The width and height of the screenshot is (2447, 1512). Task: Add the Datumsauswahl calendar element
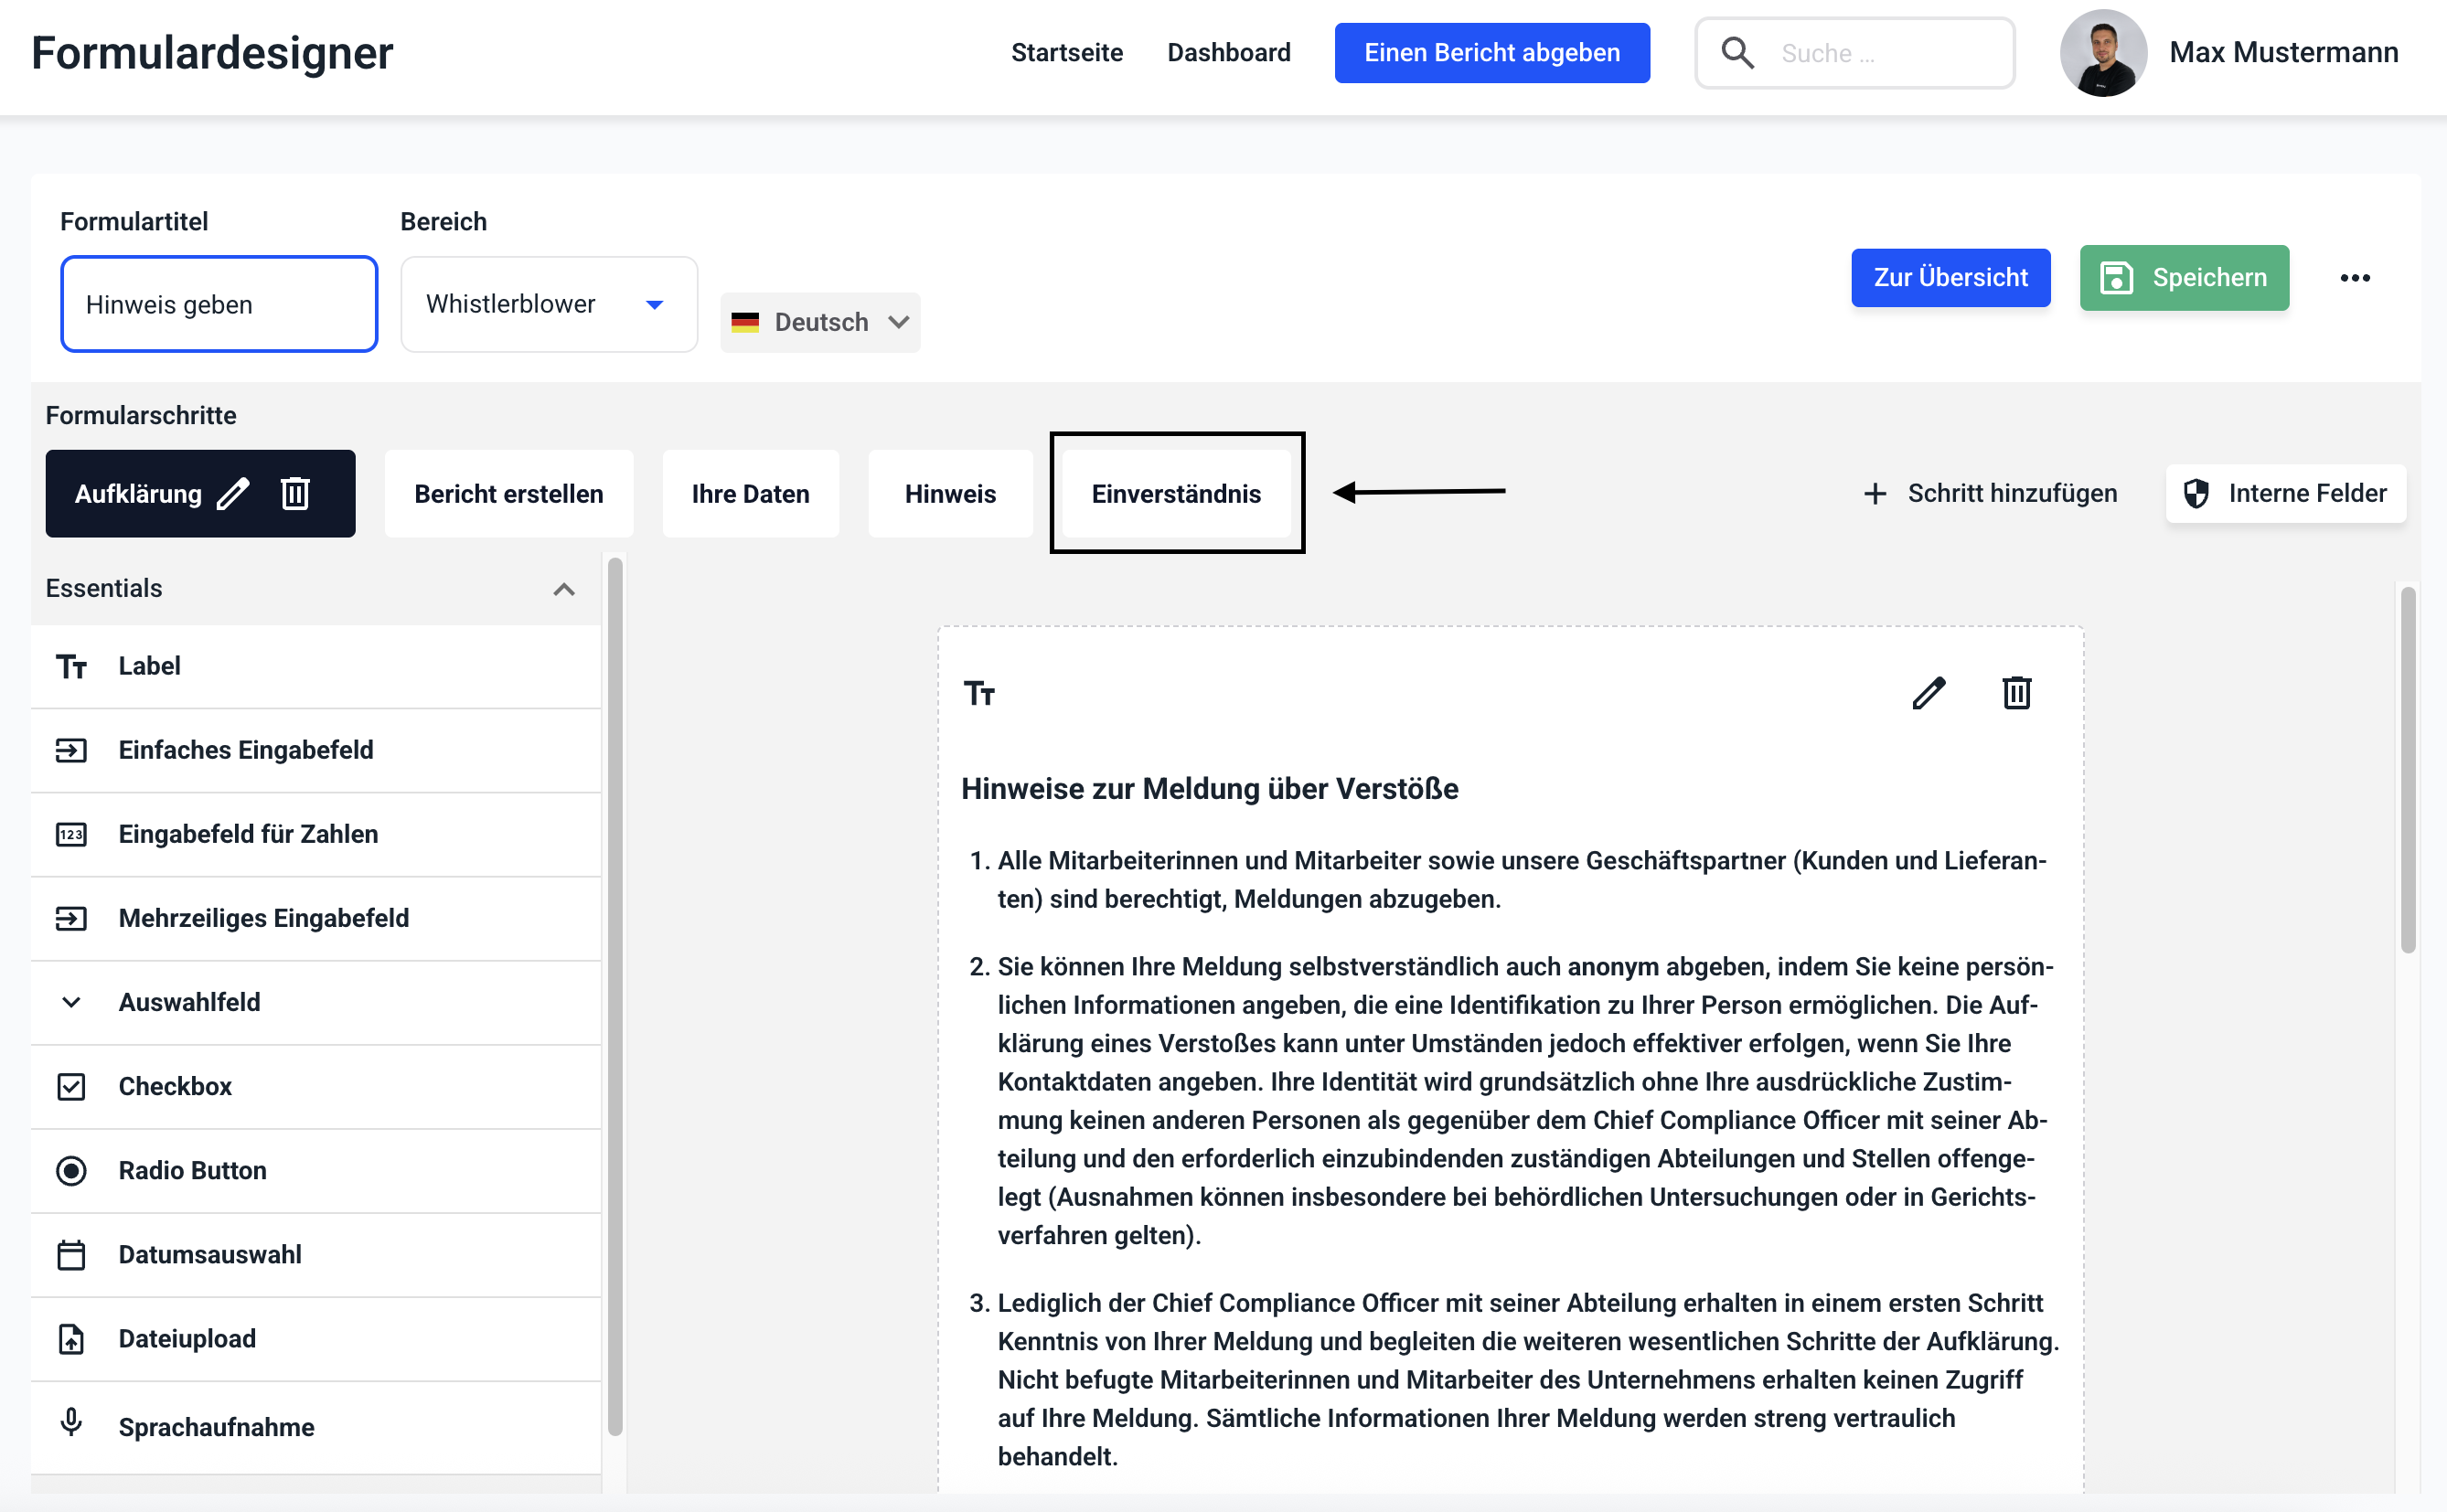[x=209, y=1254]
